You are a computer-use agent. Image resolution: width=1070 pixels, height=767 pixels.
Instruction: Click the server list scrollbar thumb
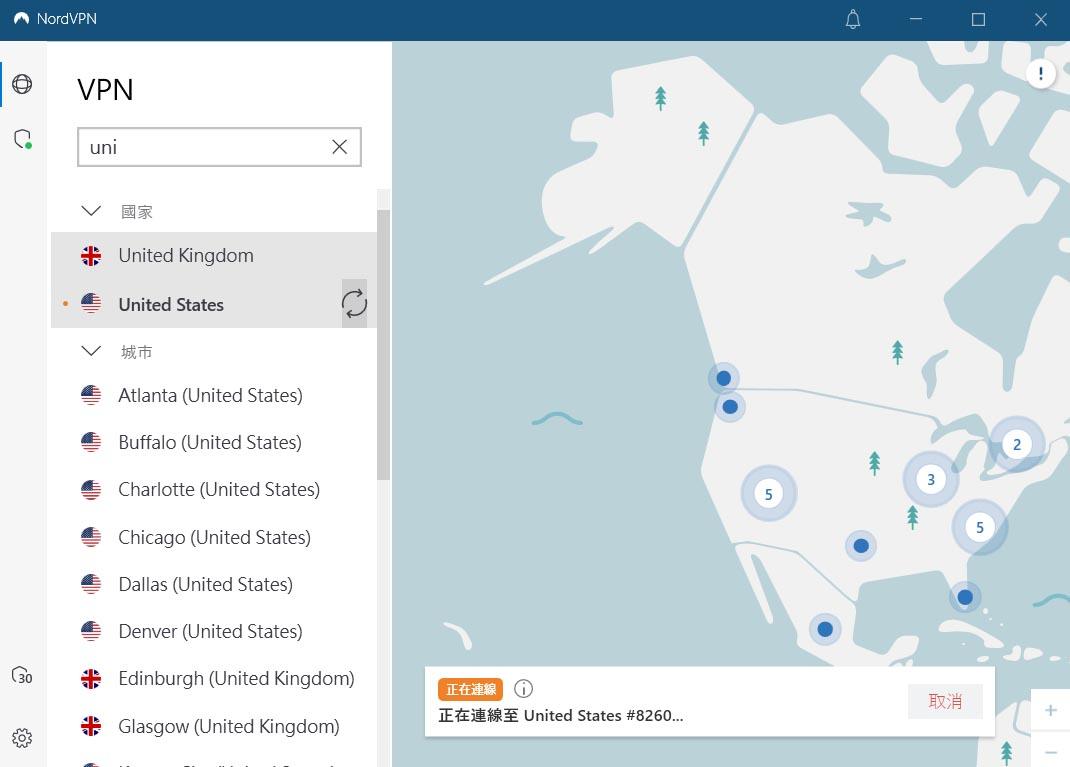click(383, 345)
